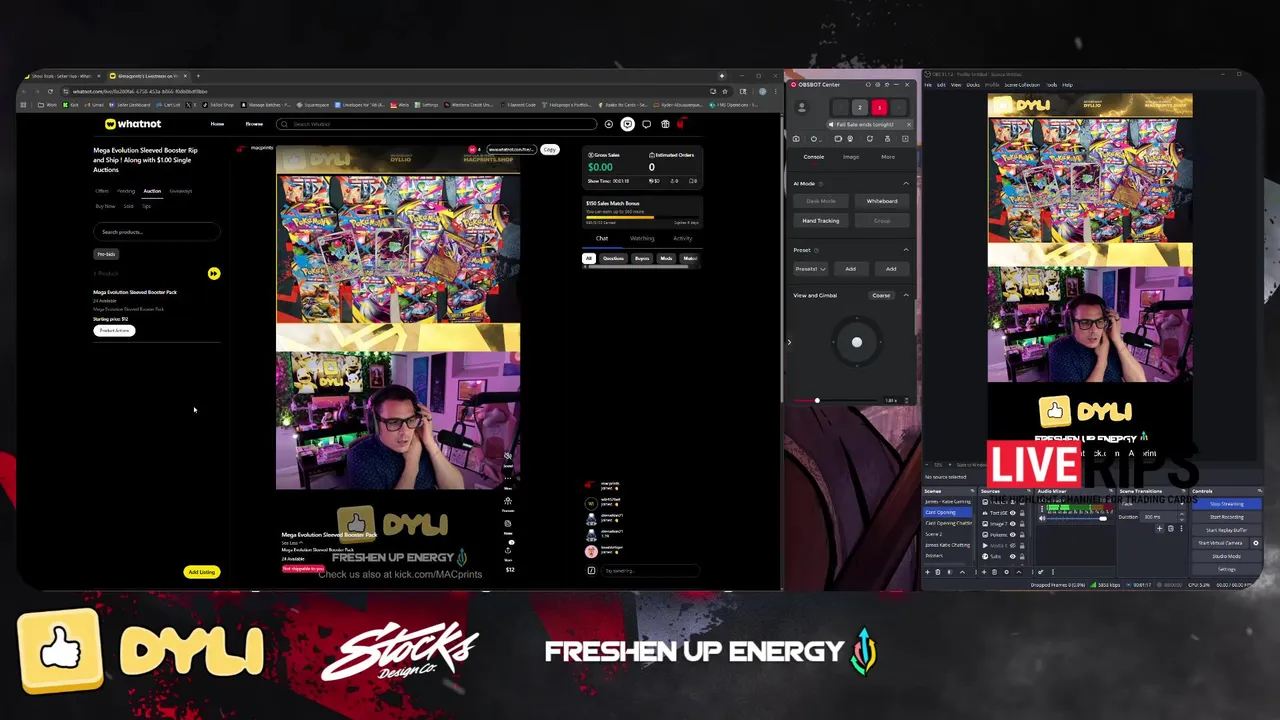
Task: Click the chat filter horizontal scrollbar
Action: click(x=638, y=267)
